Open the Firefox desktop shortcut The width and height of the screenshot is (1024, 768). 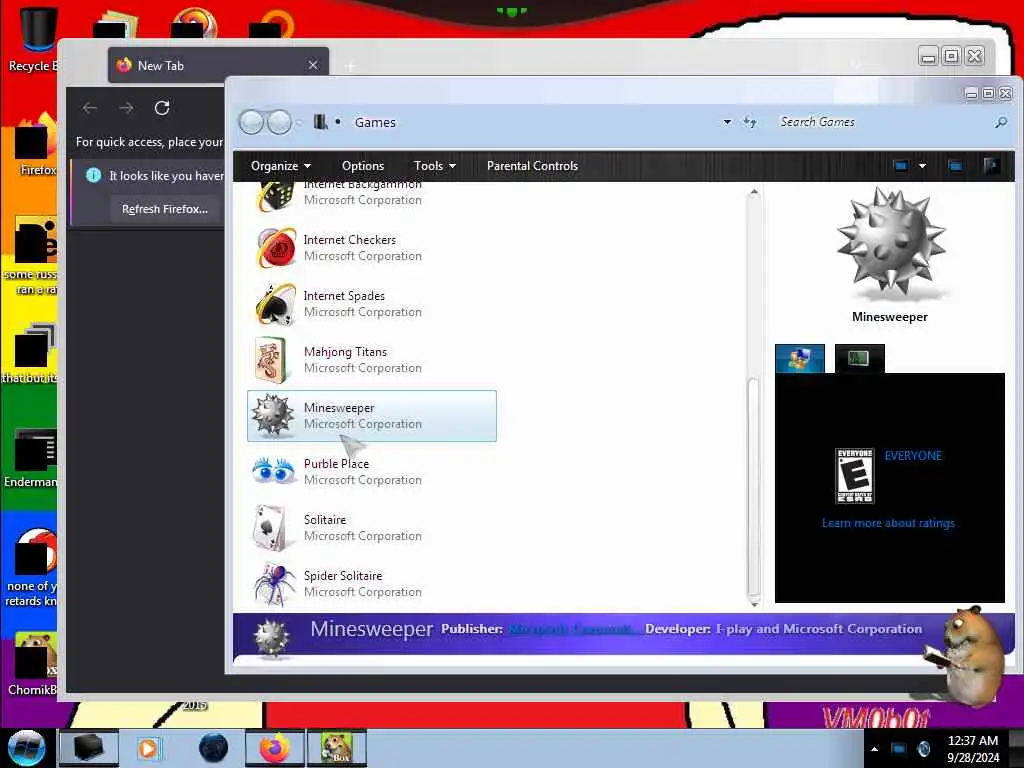tap(34, 145)
